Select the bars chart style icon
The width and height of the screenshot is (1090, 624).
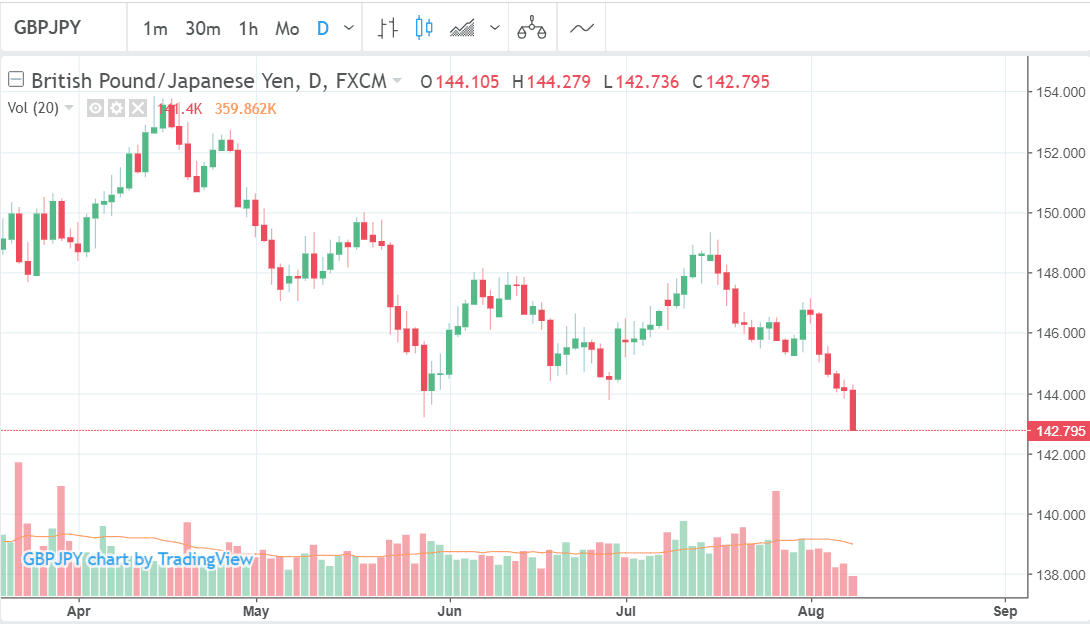point(388,28)
